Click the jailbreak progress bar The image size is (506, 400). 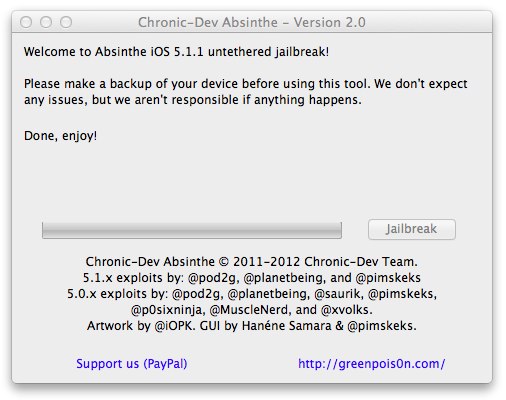click(192, 230)
